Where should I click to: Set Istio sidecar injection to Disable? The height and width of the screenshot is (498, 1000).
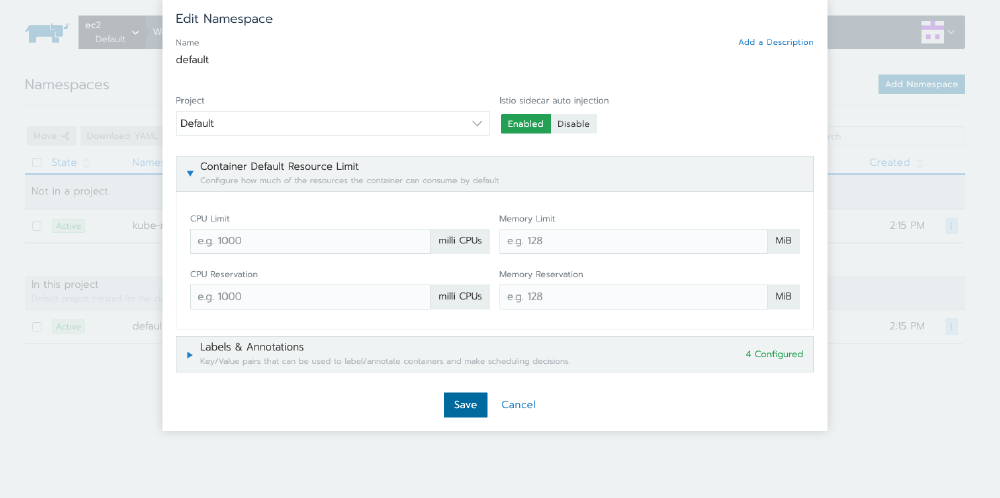coord(573,124)
